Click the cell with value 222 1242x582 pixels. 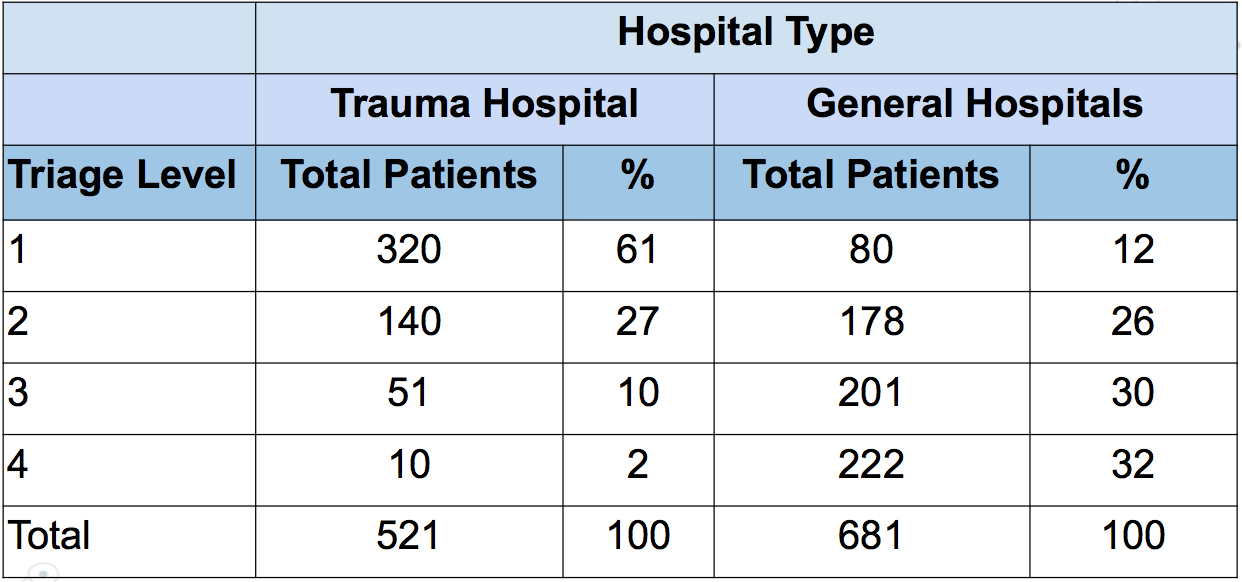point(871,465)
